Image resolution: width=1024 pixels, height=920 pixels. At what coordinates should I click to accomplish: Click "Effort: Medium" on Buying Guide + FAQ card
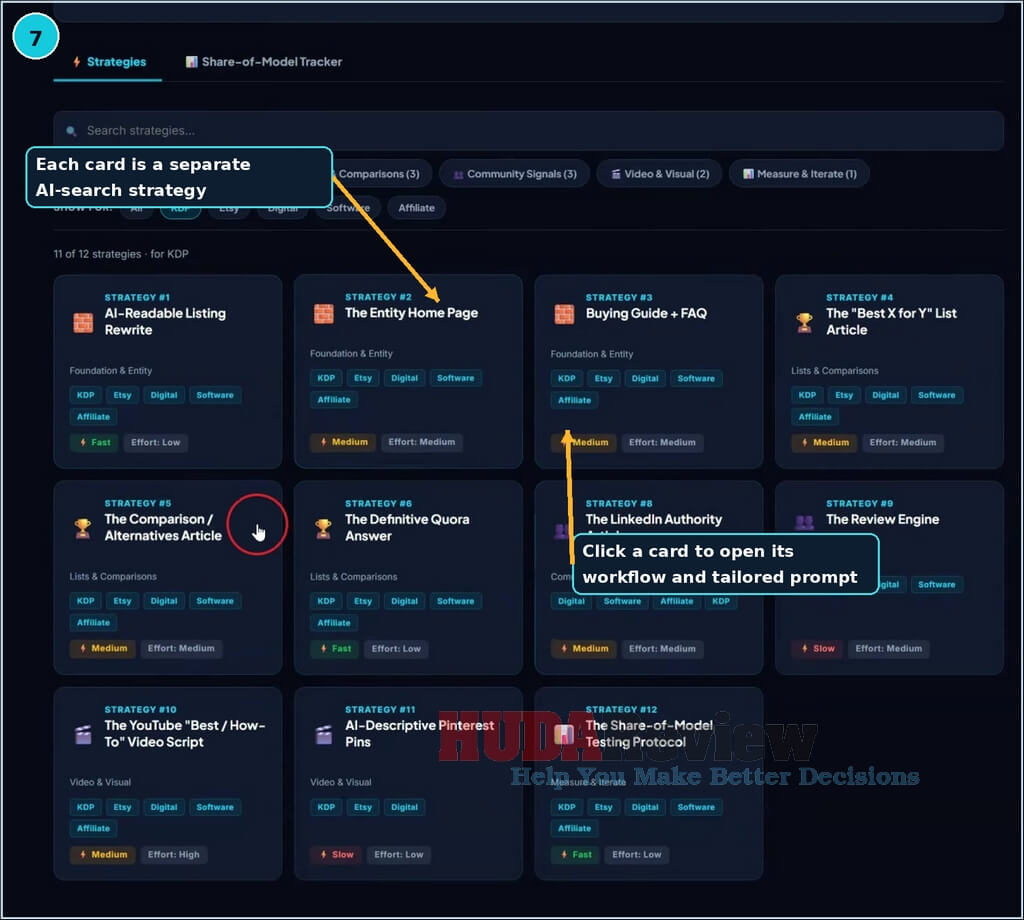point(662,443)
